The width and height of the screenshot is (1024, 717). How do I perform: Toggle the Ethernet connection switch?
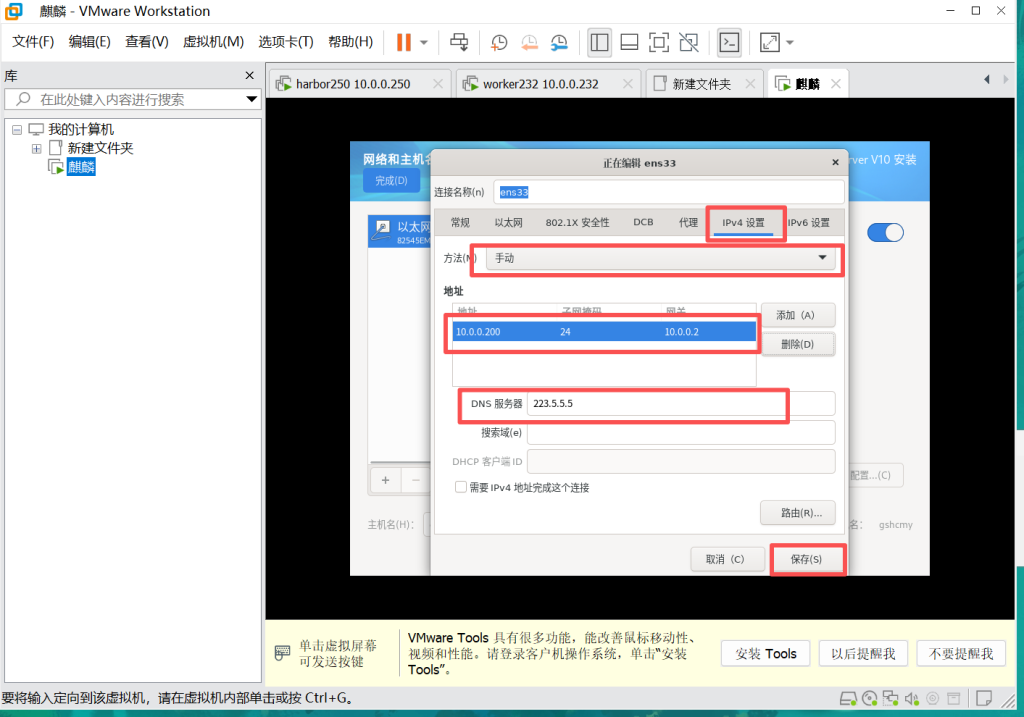[885, 232]
